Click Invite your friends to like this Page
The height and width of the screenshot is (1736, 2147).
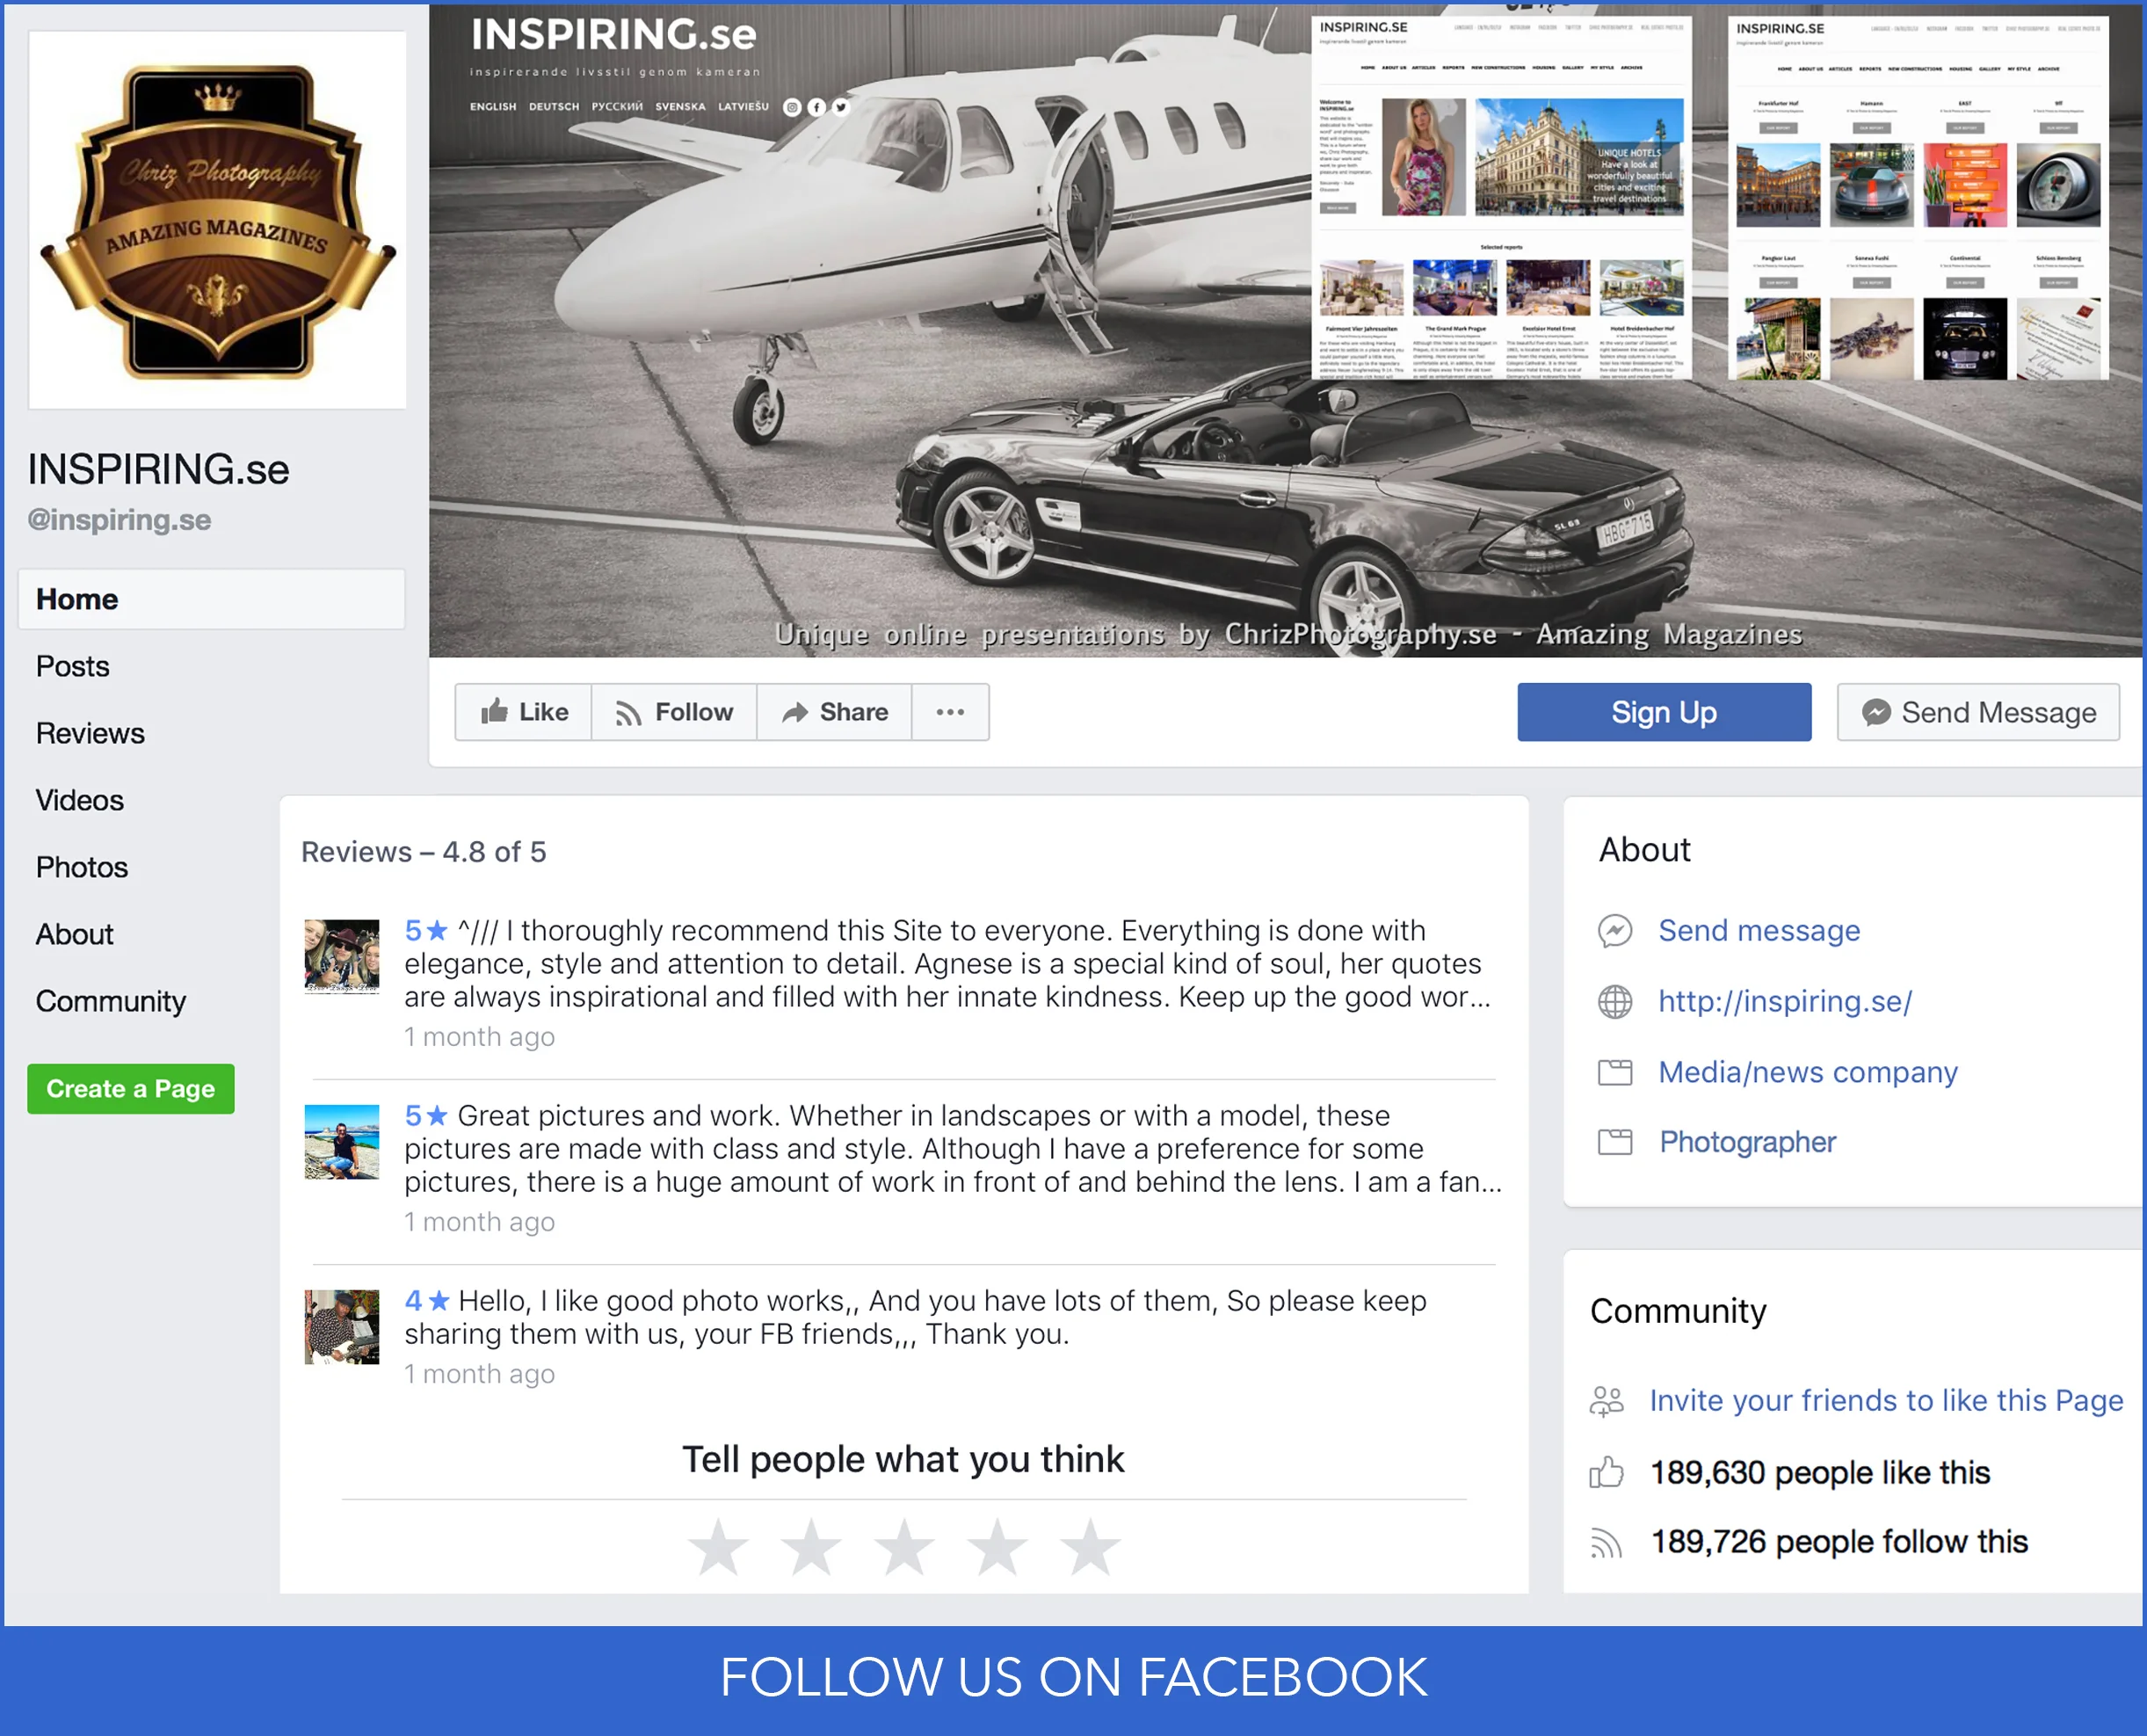1885,1400
